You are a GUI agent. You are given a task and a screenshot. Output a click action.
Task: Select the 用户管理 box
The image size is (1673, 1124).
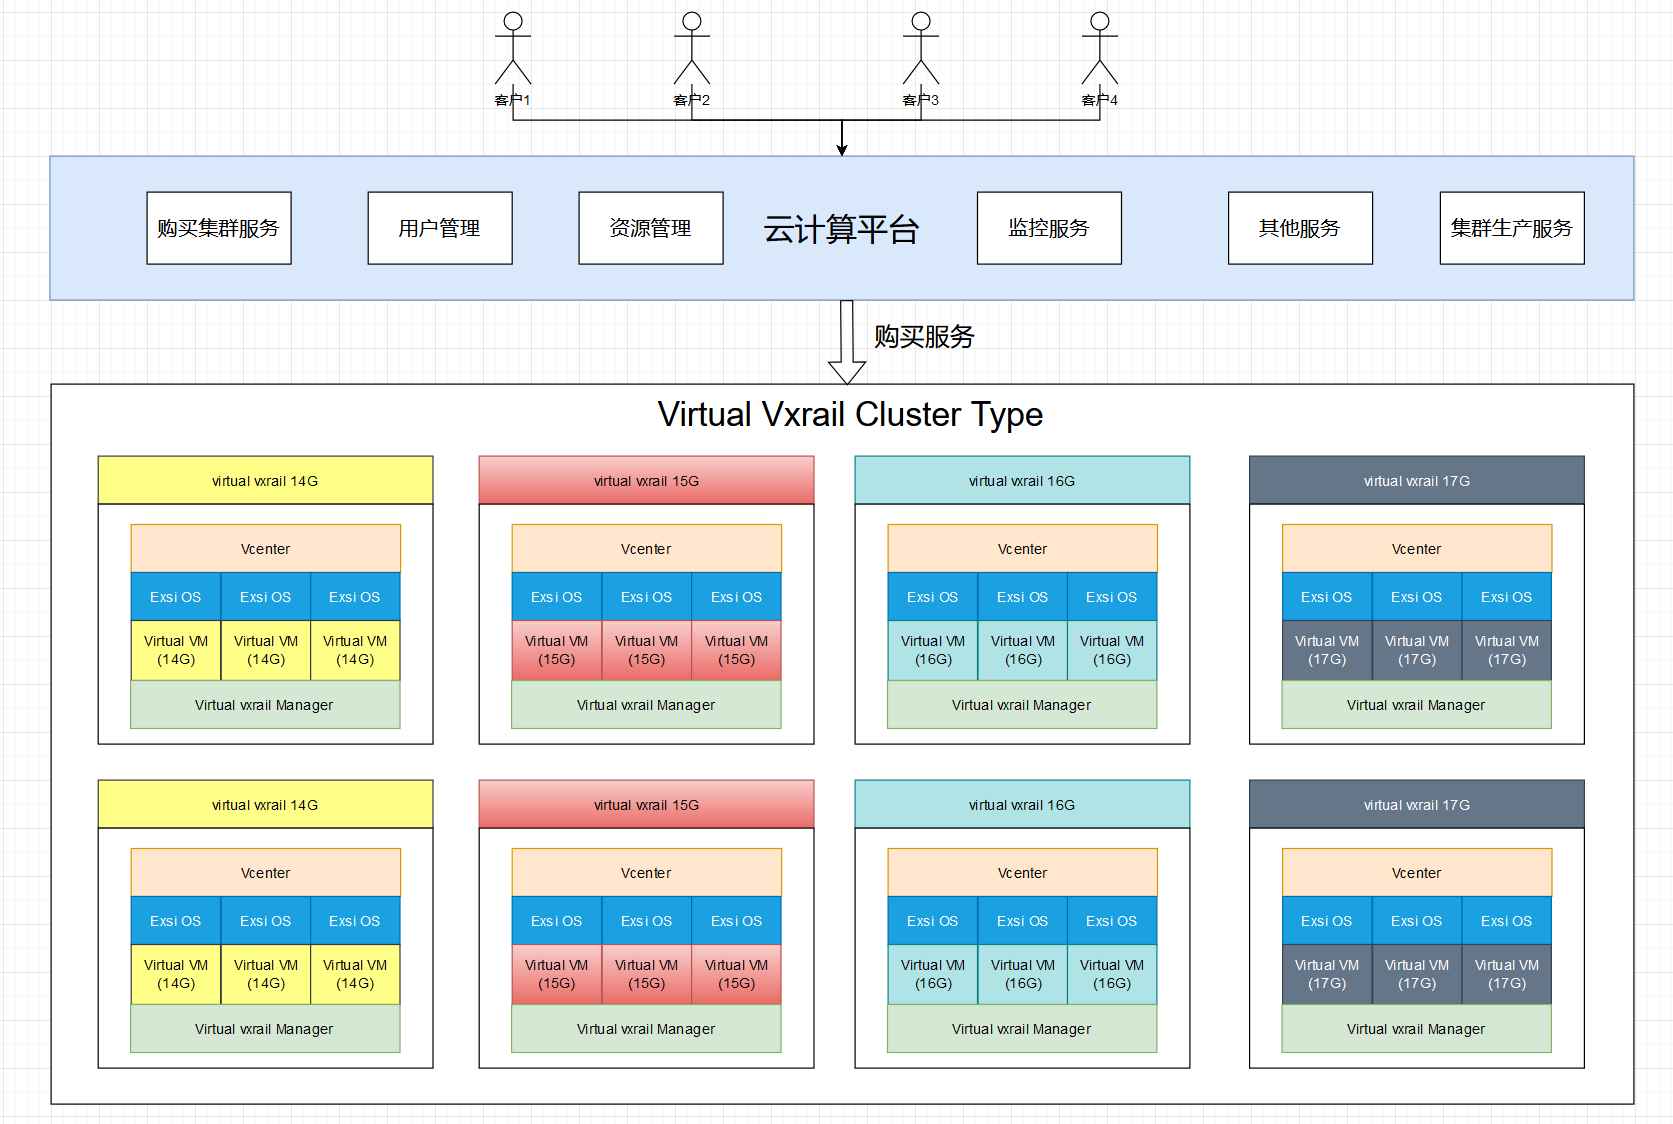(440, 228)
